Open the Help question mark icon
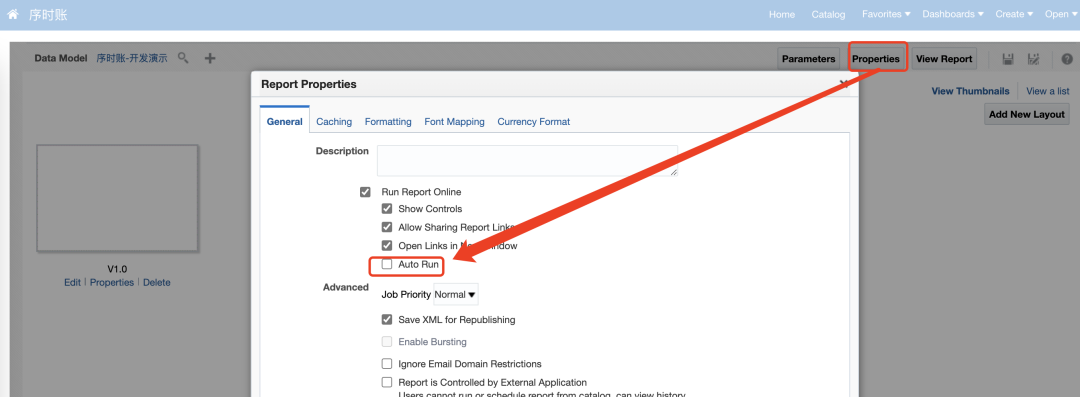Screen dimensions: 1080x397 pyautogui.click(x=1067, y=59)
